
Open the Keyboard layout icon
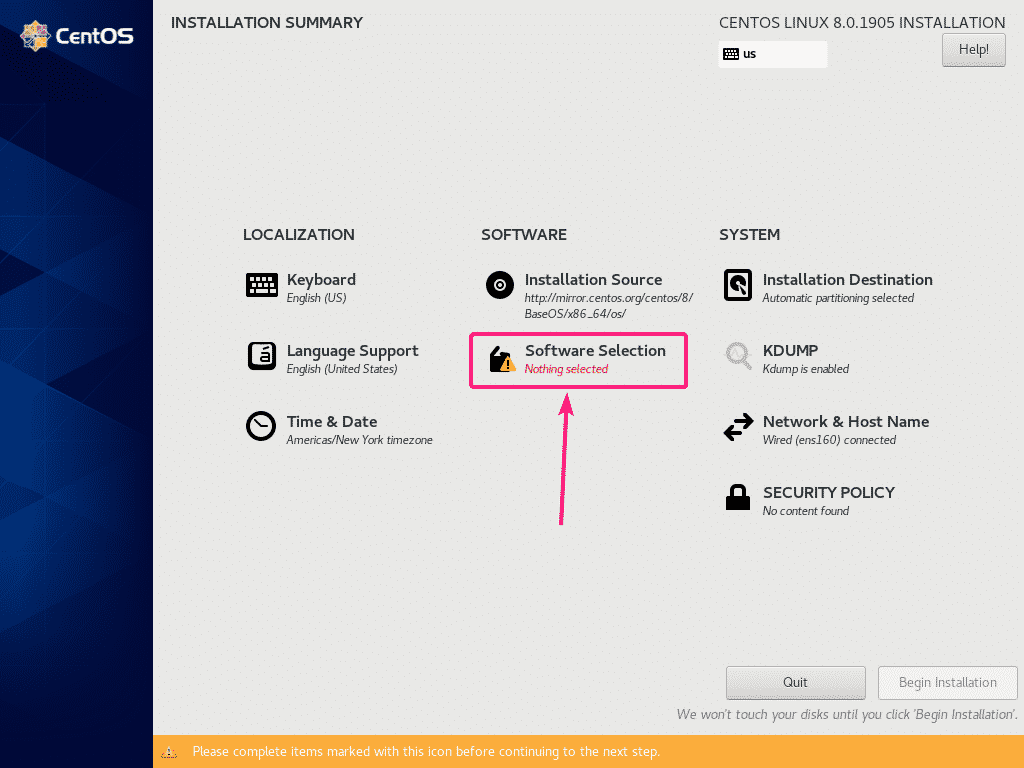click(x=262, y=285)
